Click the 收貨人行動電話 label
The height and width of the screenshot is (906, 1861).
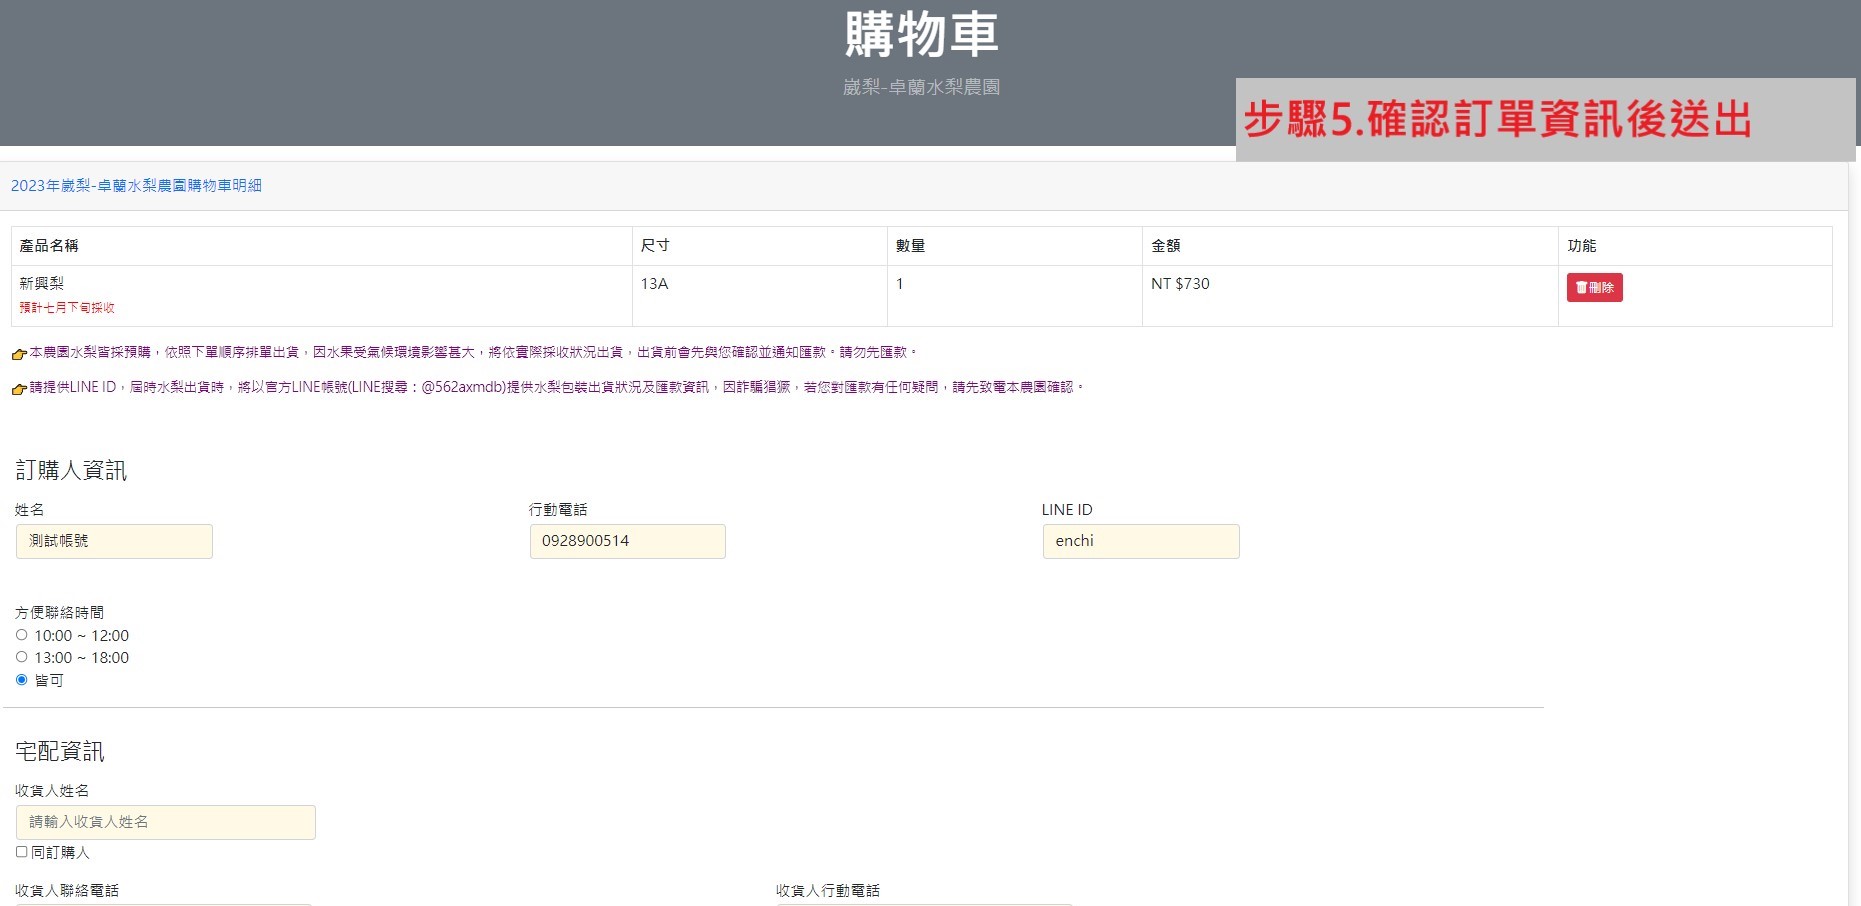click(828, 891)
